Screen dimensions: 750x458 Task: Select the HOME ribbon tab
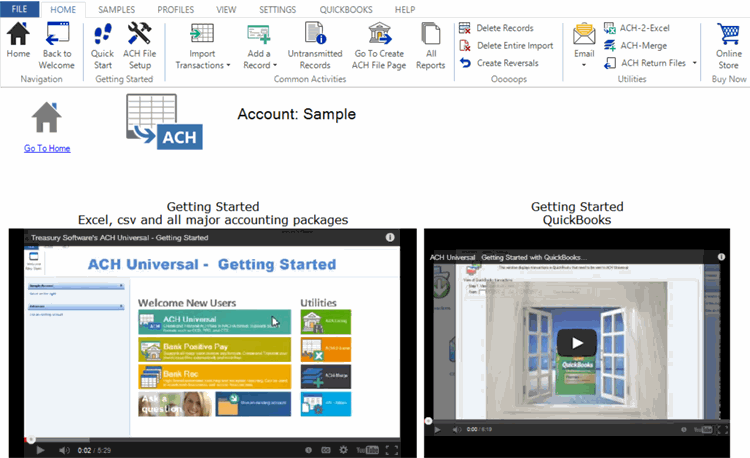(63, 10)
